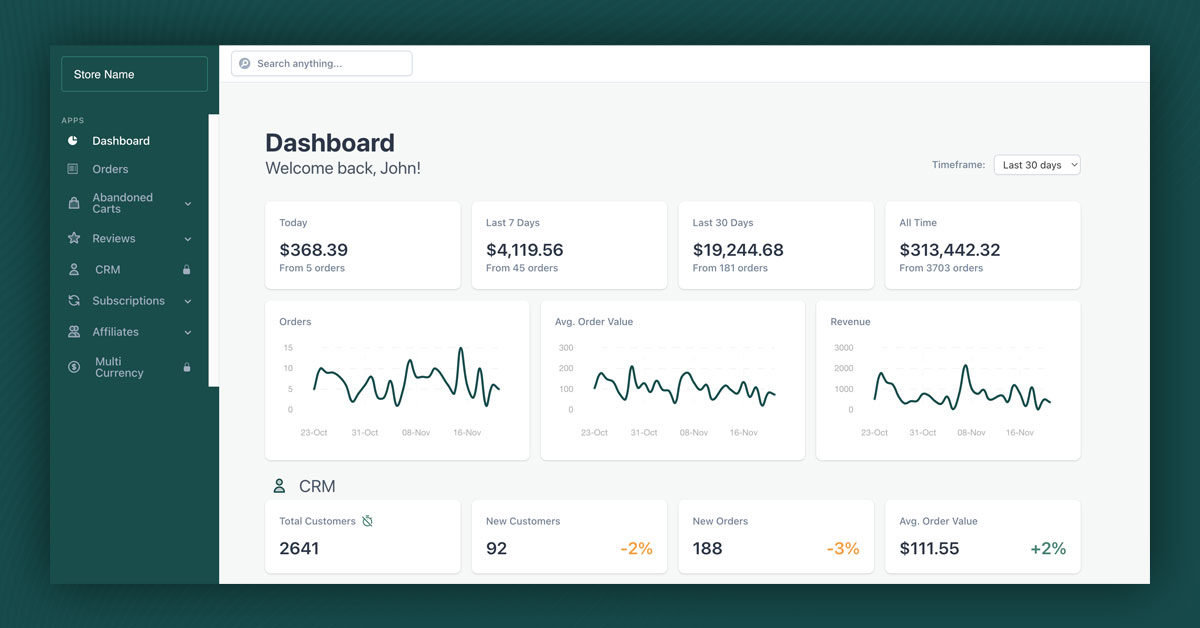Select the Reviews star icon

(x=73, y=238)
